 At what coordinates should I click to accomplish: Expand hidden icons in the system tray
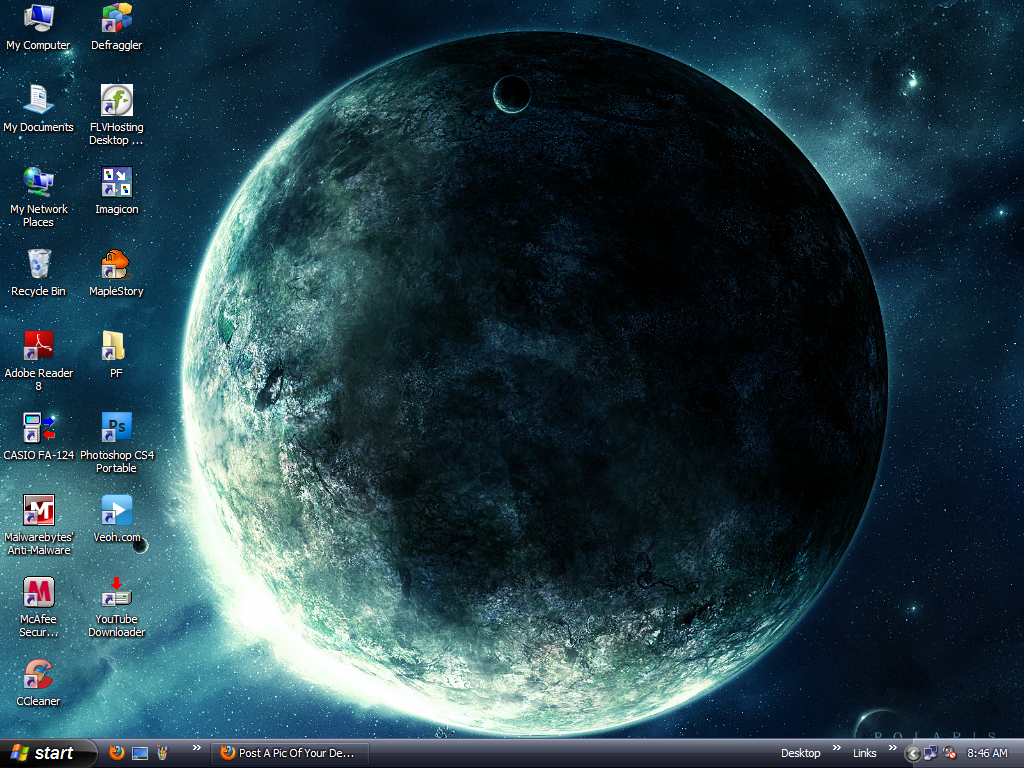pos(912,753)
